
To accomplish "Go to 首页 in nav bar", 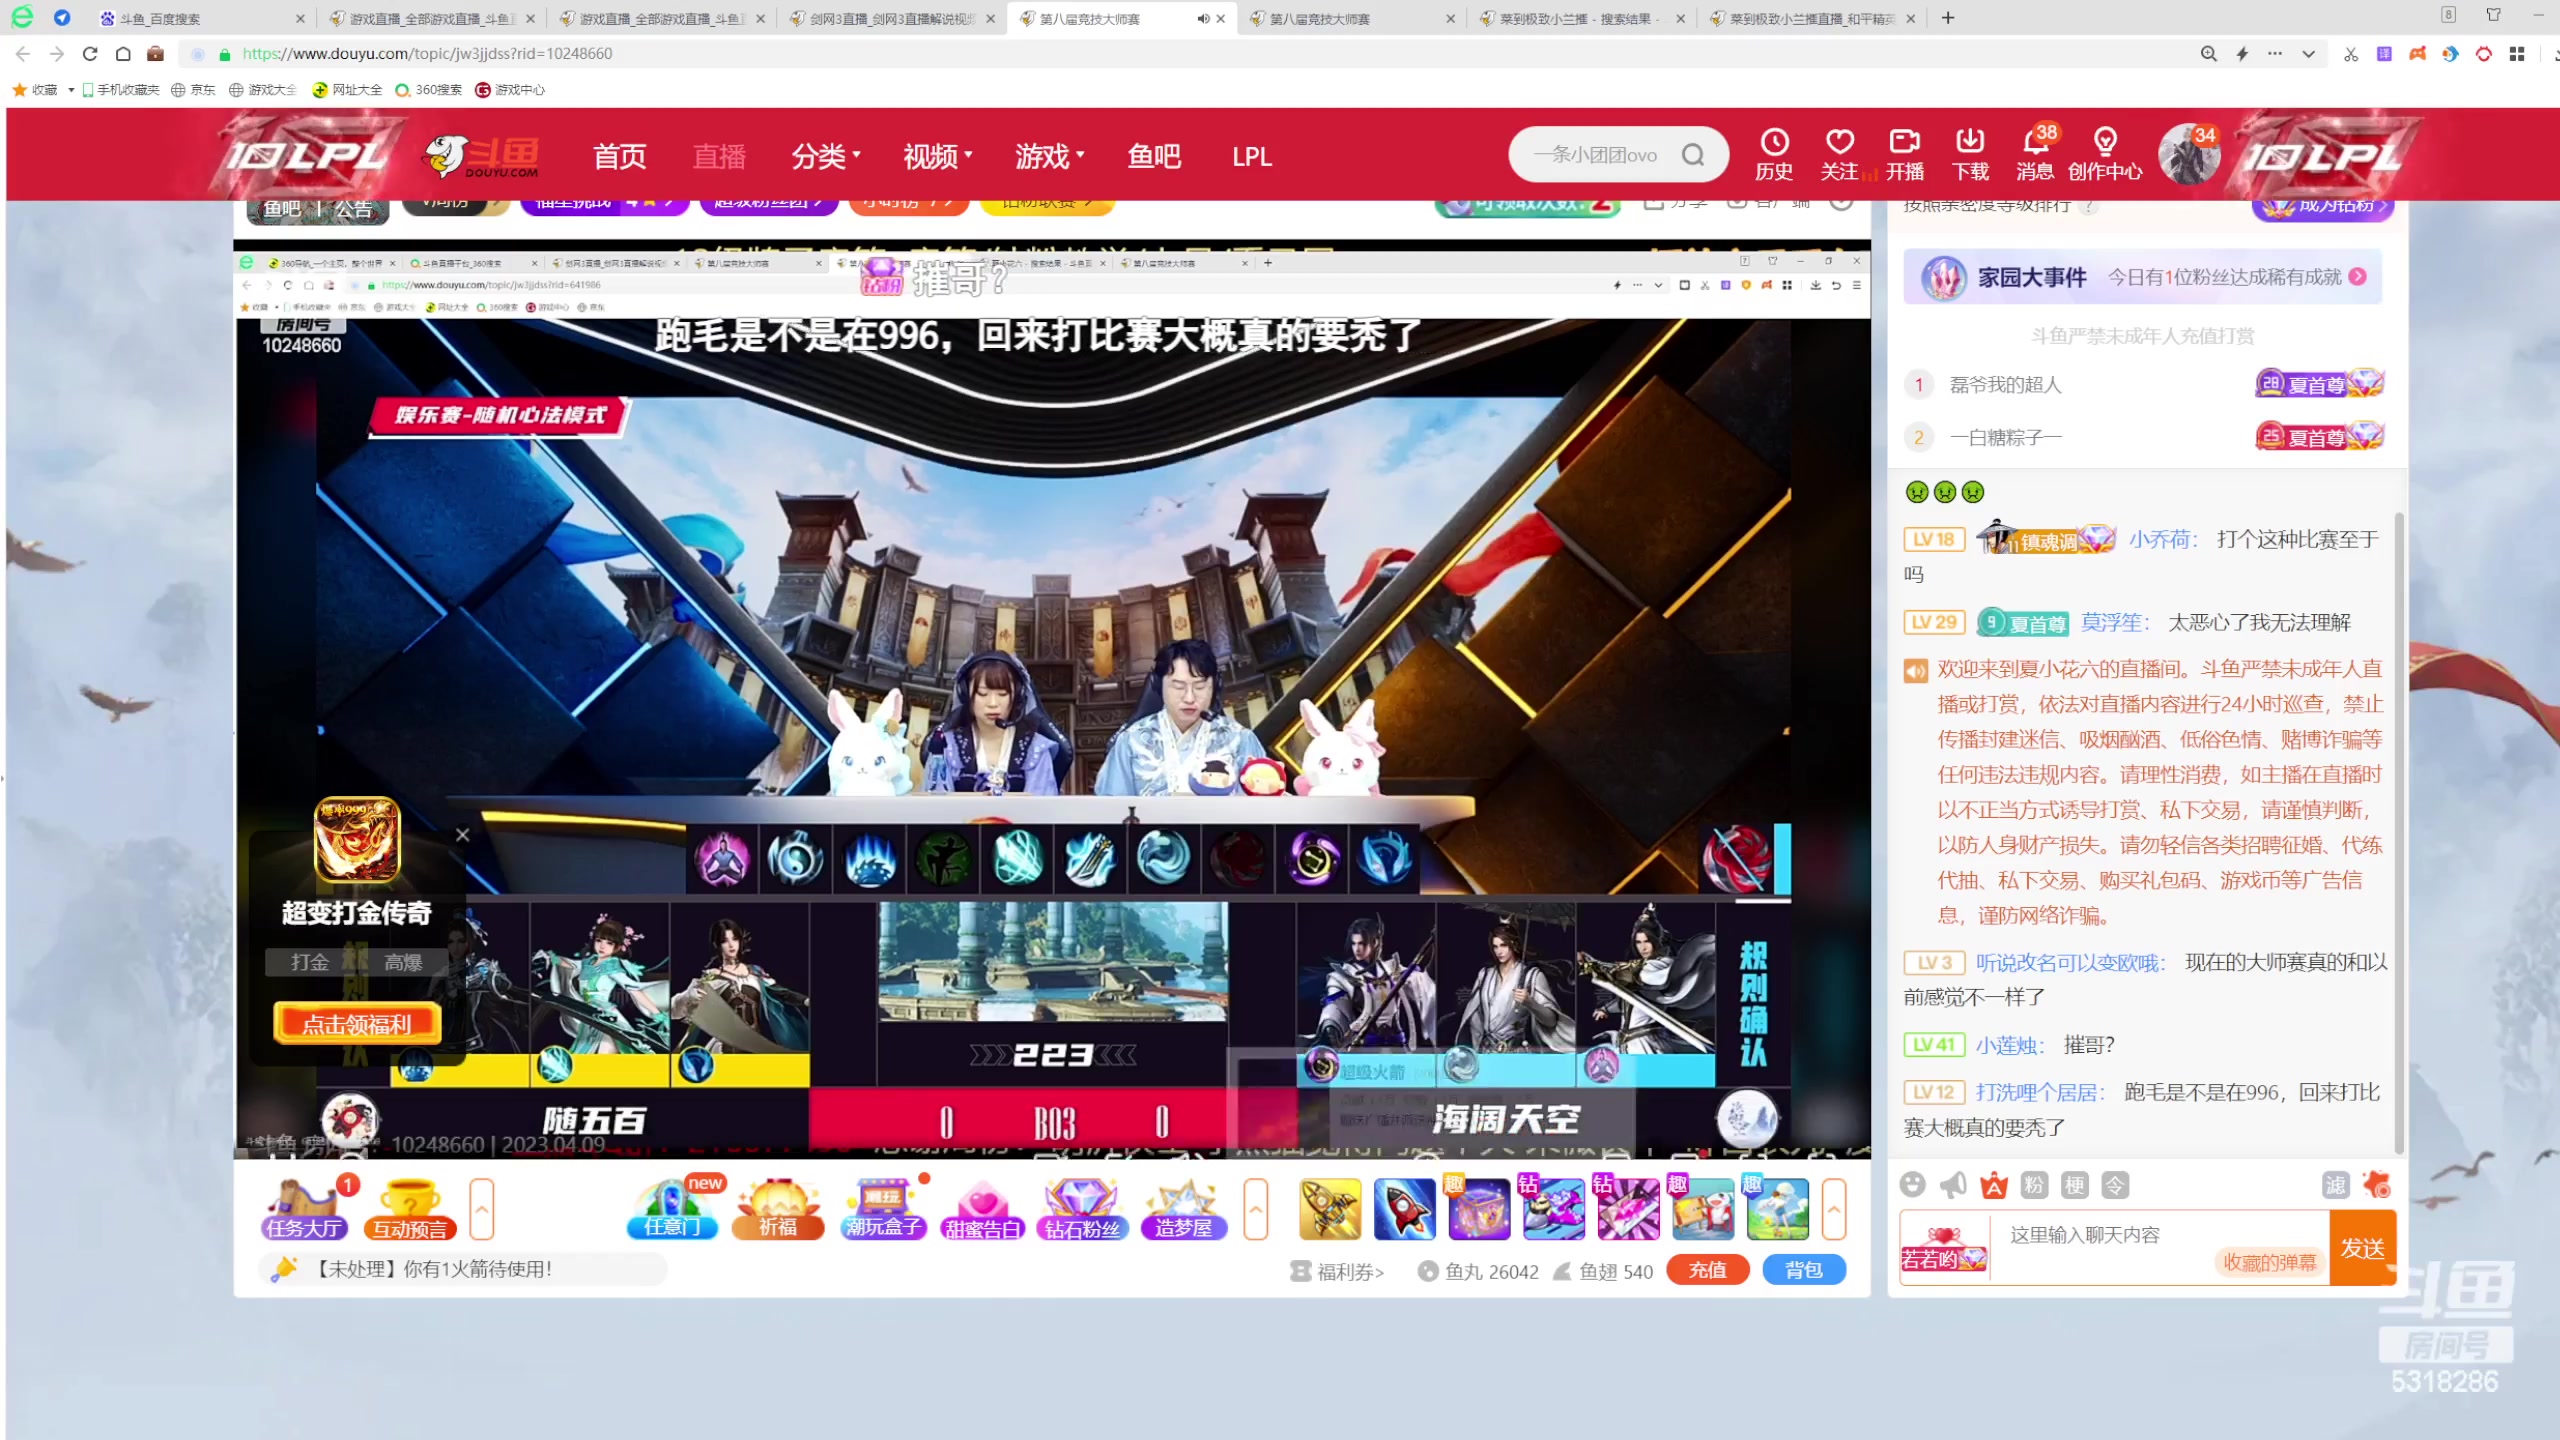I will click(x=620, y=156).
